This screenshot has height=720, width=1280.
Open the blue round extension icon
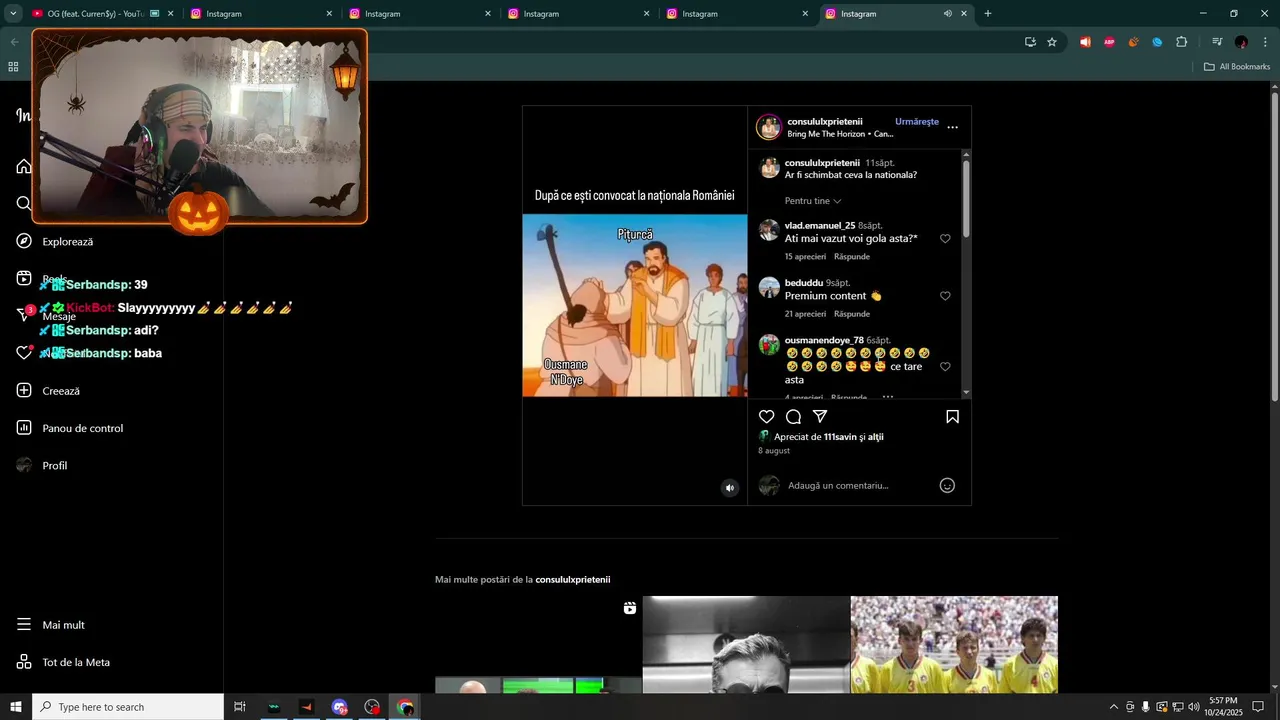1157,42
